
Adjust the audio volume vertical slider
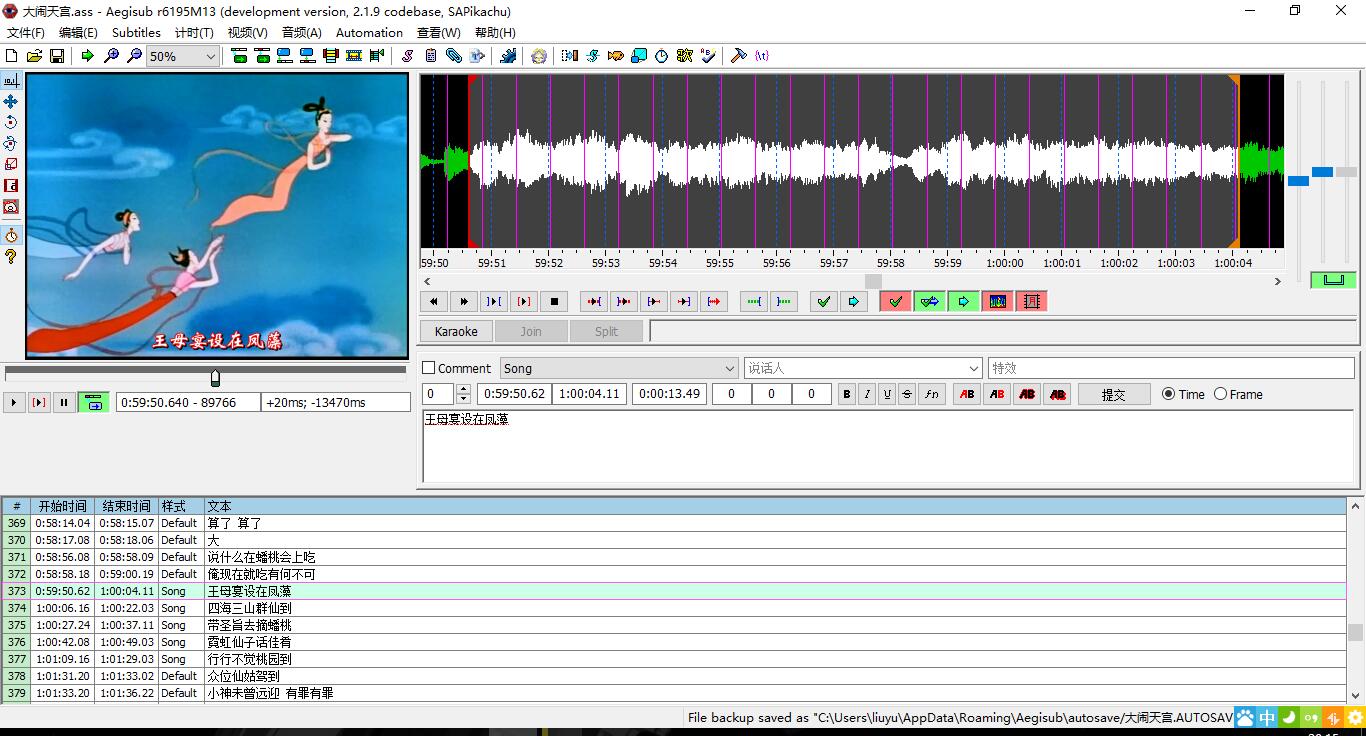pyautogui.click(x=1346, y=172)
